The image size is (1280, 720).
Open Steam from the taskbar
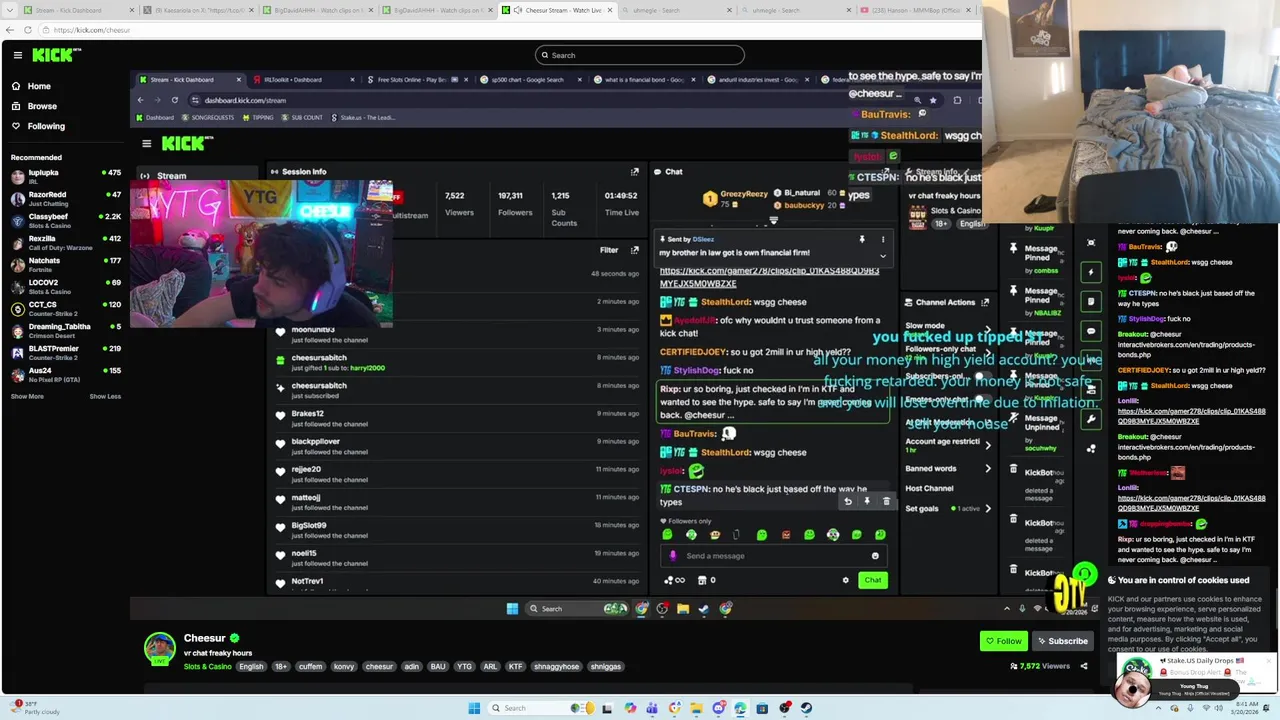pyautogui.click(x=806, y=708)
